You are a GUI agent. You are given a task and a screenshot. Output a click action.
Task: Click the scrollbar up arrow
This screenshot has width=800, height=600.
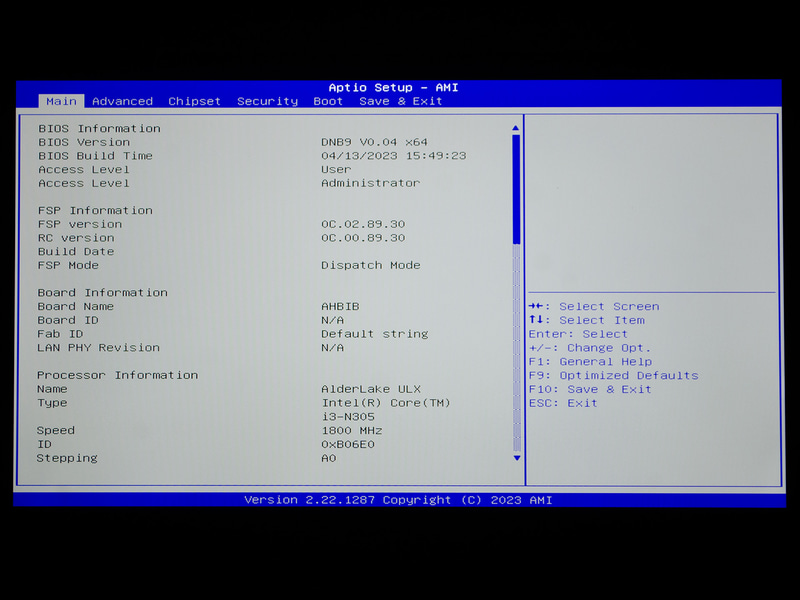(x=515, y=126)
